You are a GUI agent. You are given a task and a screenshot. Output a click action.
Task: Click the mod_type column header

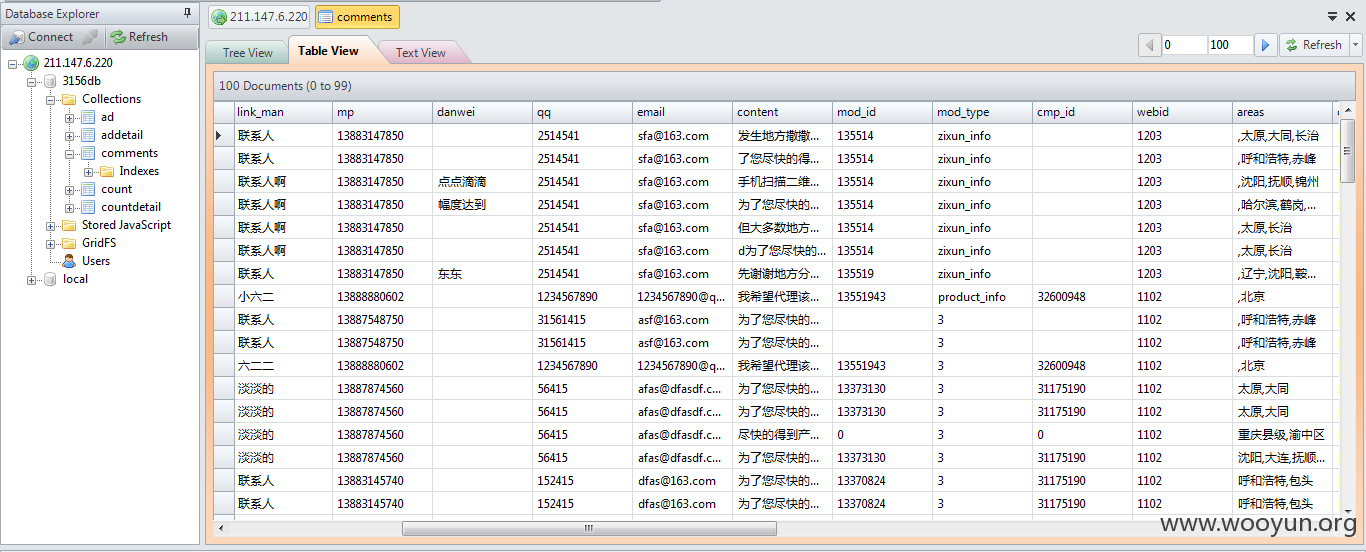(983, 112)
